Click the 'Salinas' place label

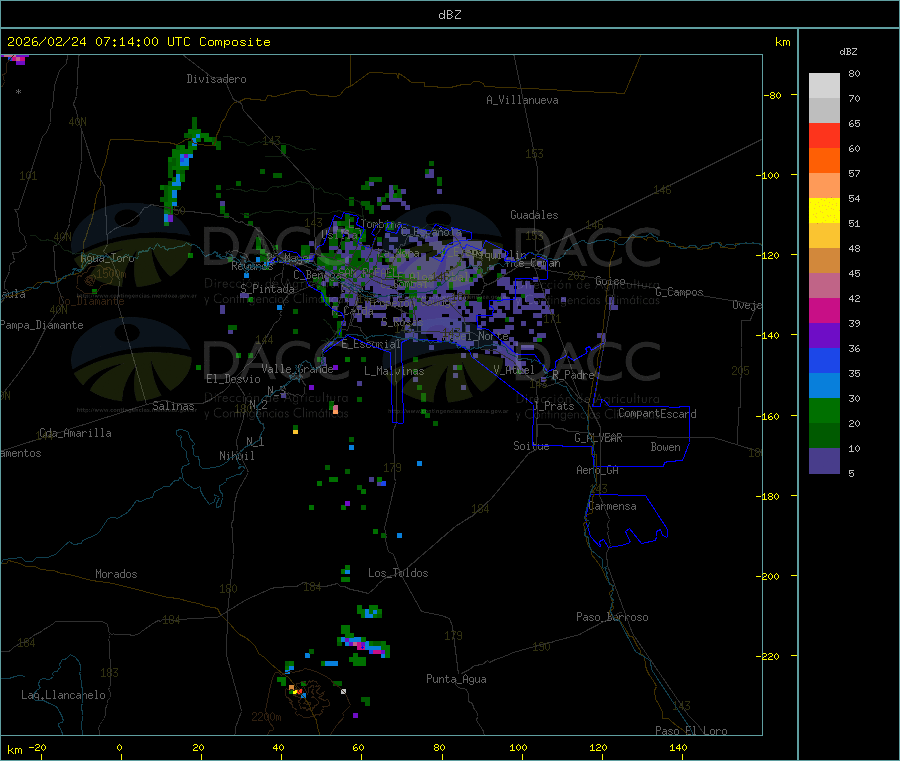[173, 406]
